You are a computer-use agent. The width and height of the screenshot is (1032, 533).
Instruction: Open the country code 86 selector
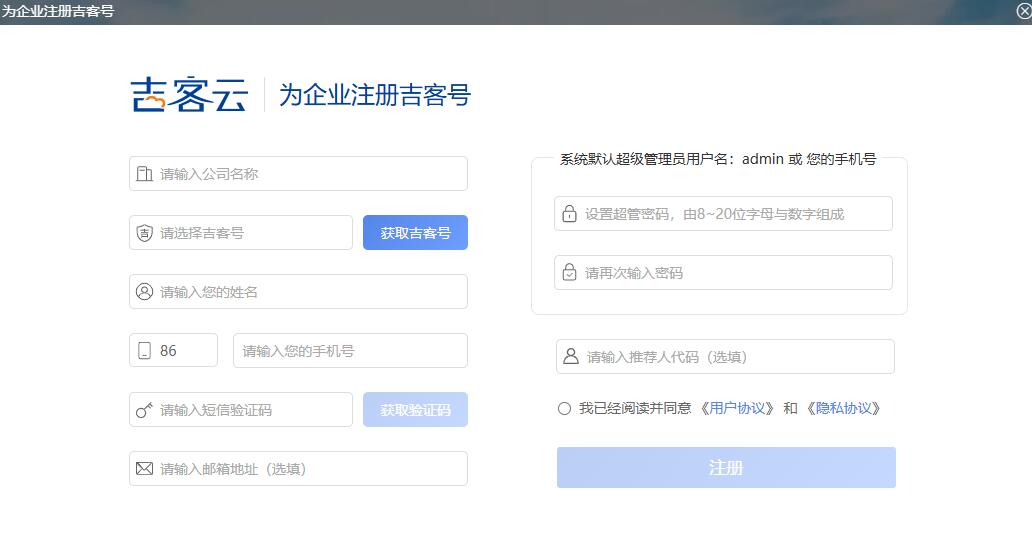(174, 350)
